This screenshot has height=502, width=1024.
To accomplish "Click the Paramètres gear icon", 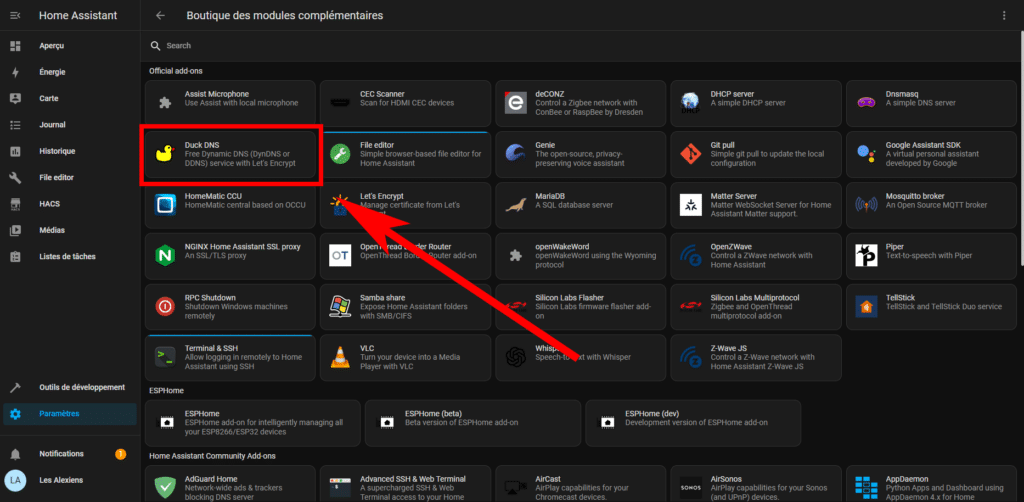I will point(16,414).
